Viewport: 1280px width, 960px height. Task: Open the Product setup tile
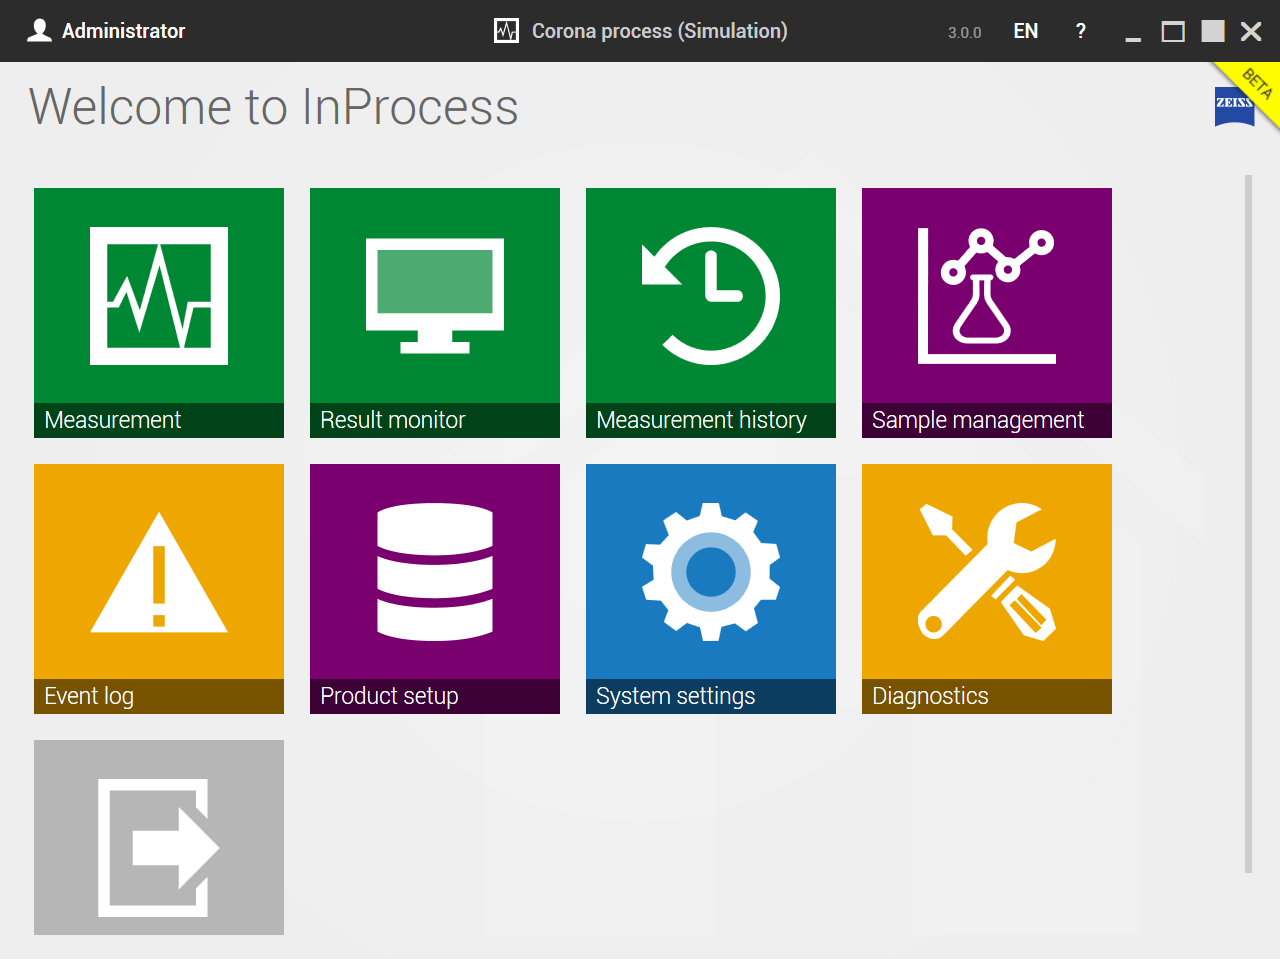435,589
